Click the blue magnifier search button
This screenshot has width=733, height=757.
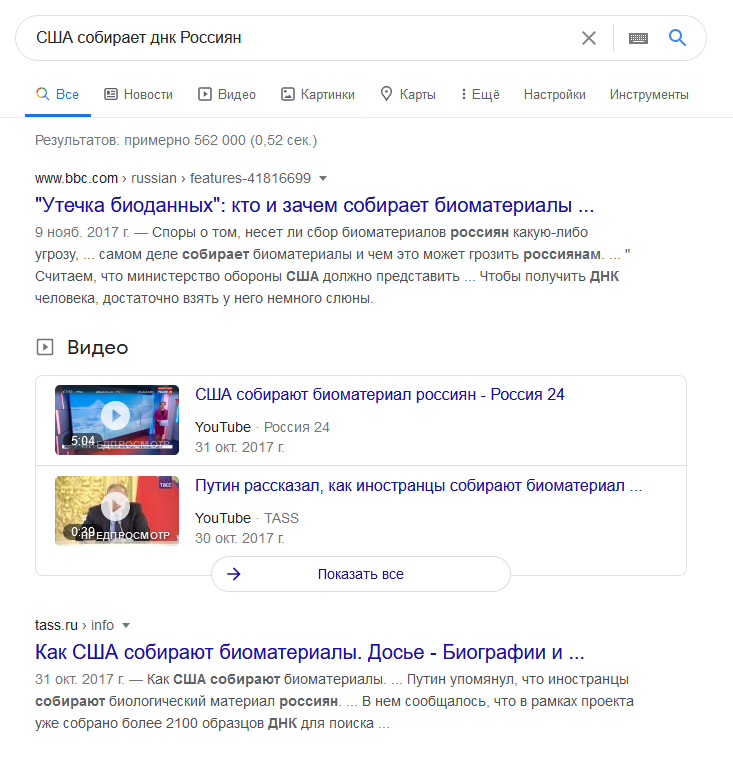point(677,37)
